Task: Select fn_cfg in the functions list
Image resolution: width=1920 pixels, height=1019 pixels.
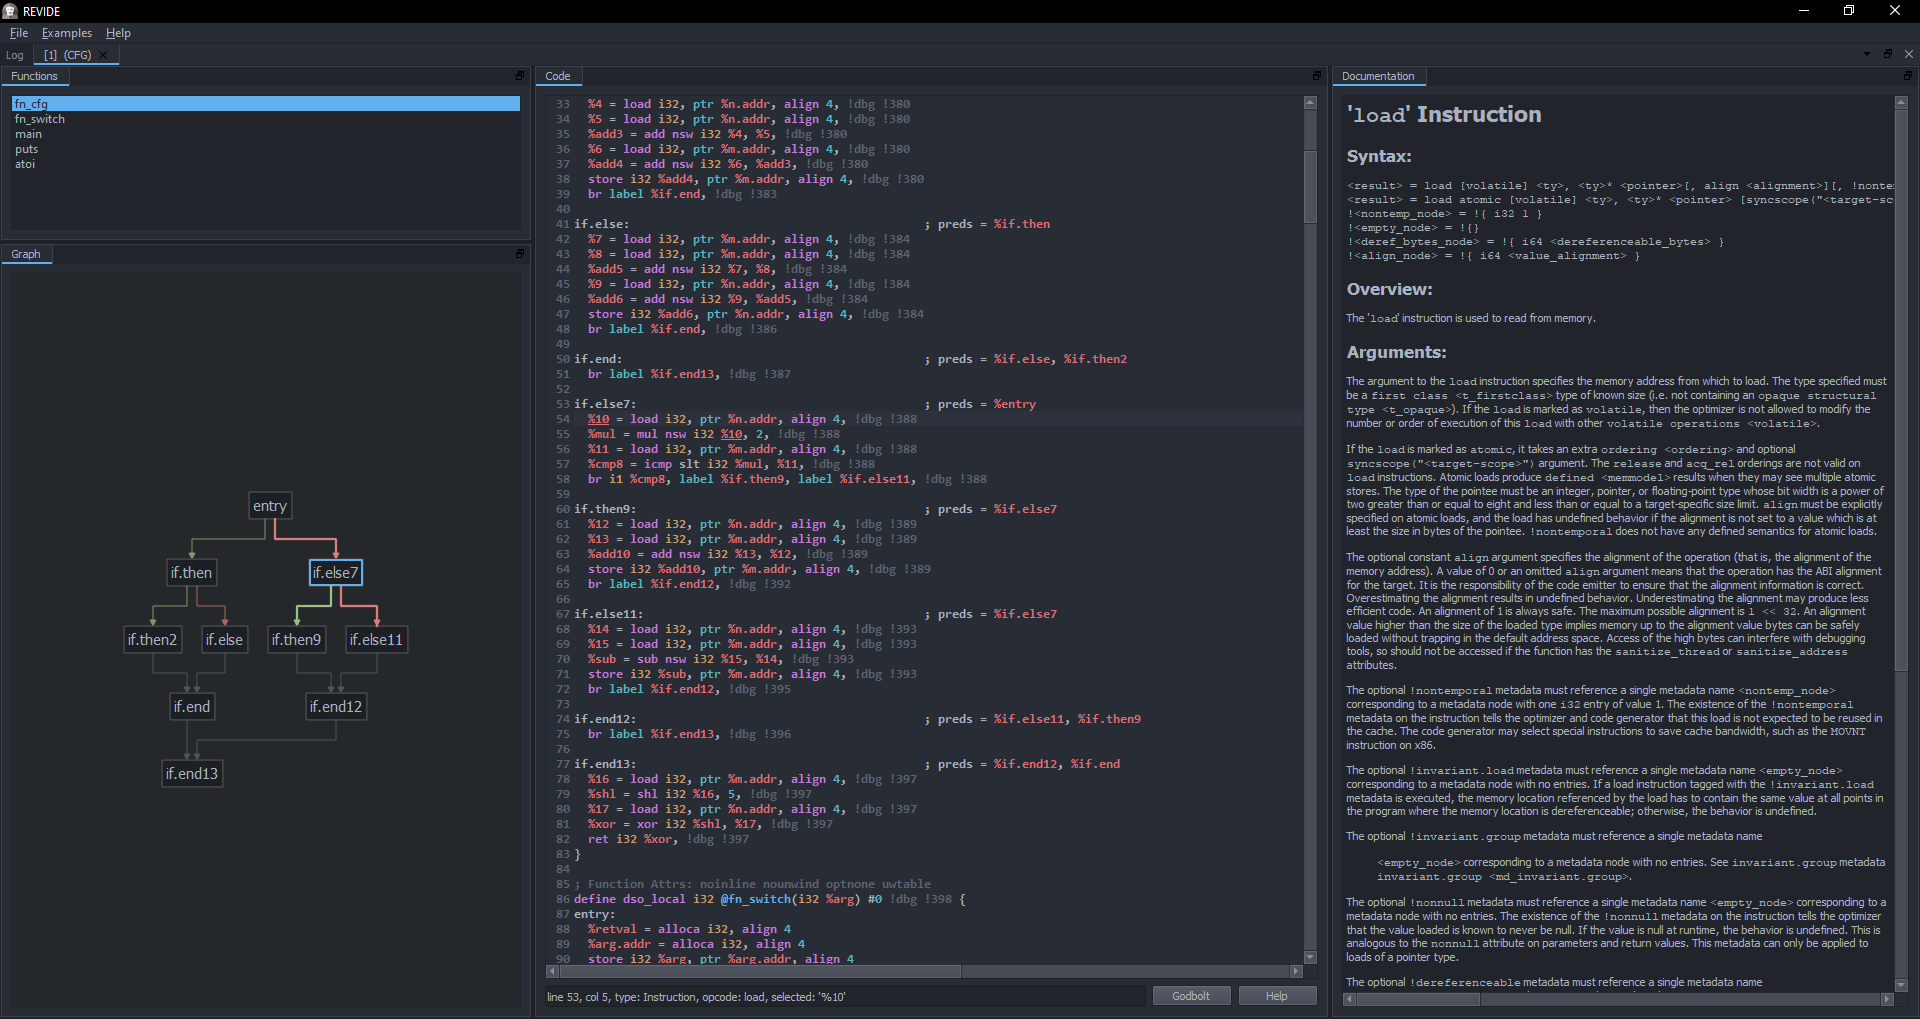Action: click(x=266, y=104)
